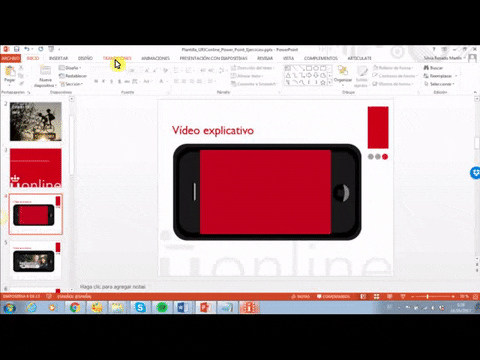Click the Restablecer button
This screenshot has height=360, width=480.
click(x=73, y=76)
